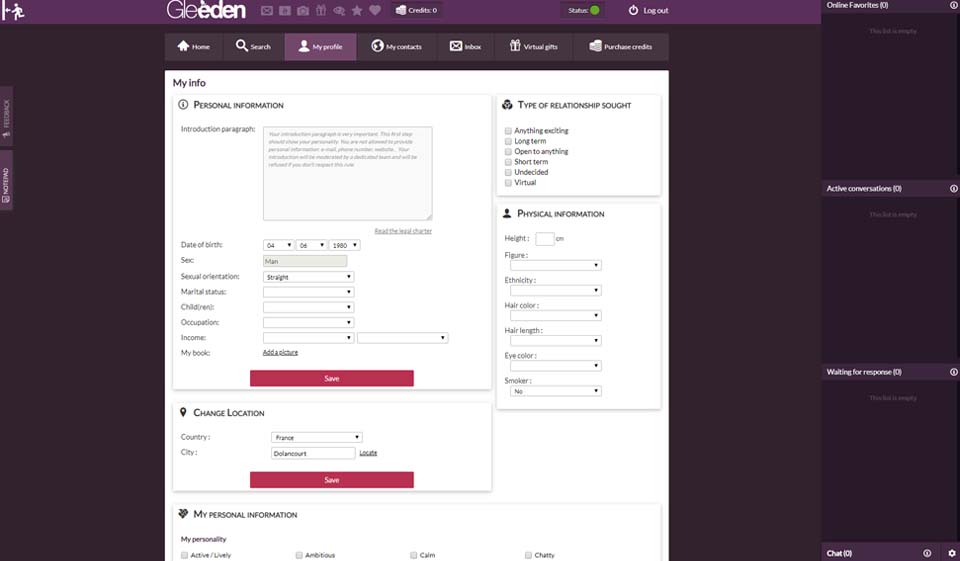960x561 pixels.
Task: Click the camera icon in the top header
Action: 303,11
